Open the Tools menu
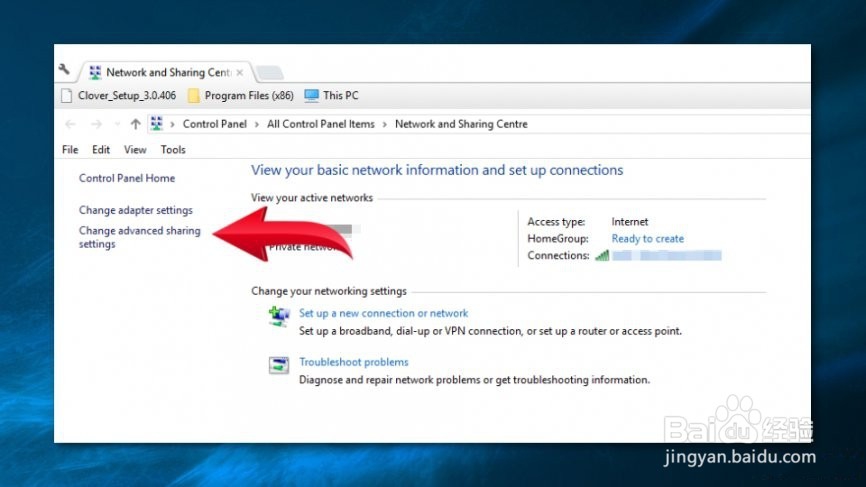 click(173, 150)
